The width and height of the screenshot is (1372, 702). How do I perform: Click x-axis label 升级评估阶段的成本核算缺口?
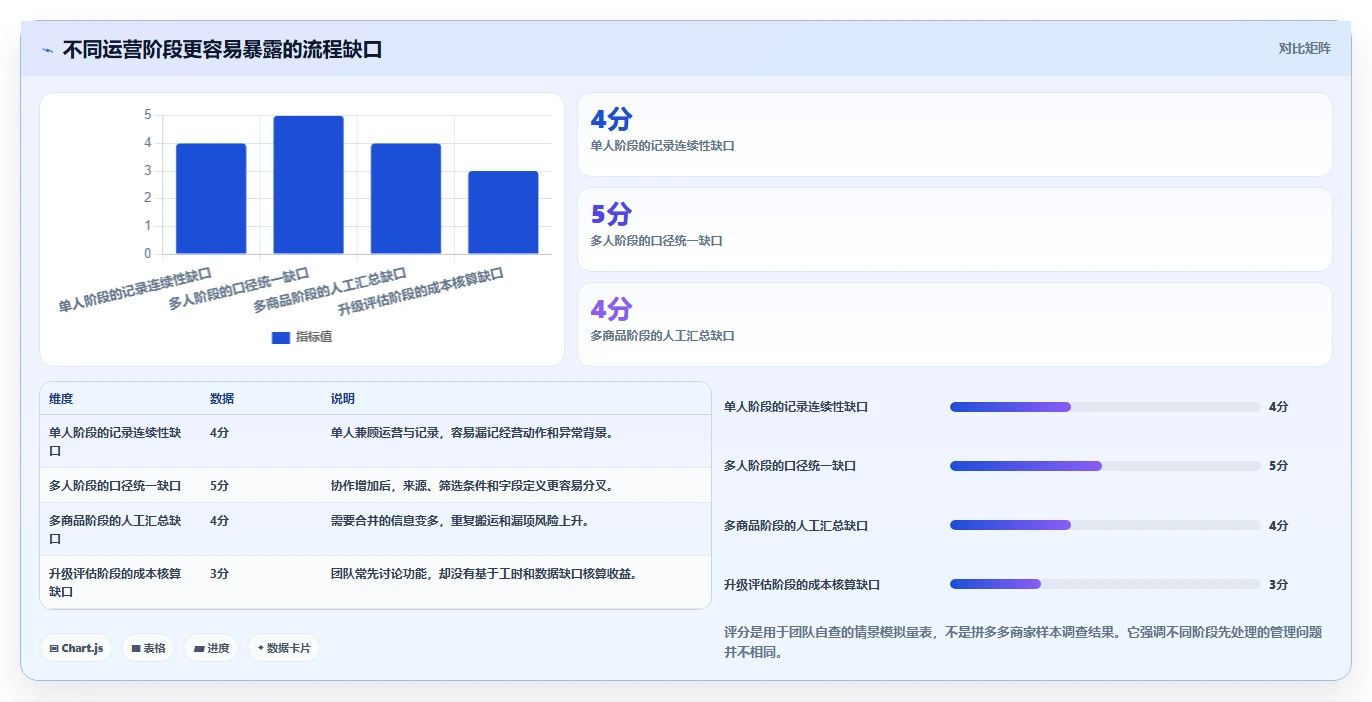(x=420, y=291)
